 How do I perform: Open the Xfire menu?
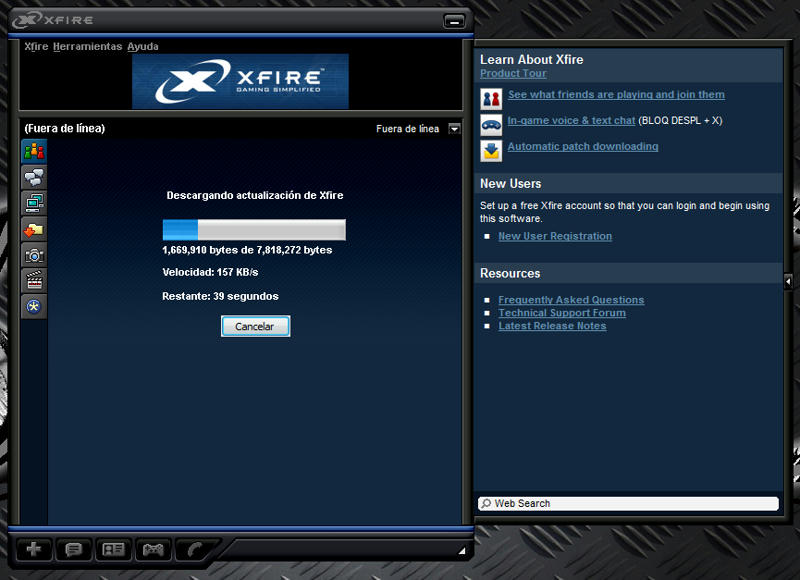click(x=36, y=46)
